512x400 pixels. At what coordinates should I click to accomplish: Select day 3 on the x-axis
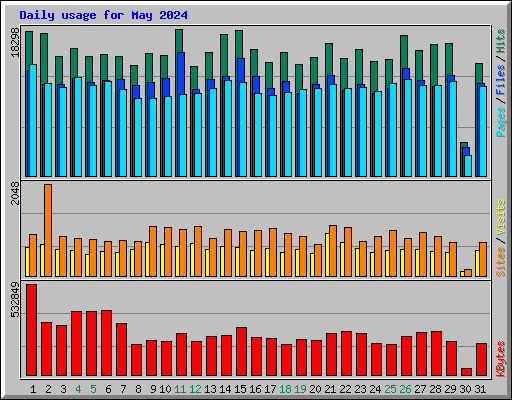tap(63, 389)
